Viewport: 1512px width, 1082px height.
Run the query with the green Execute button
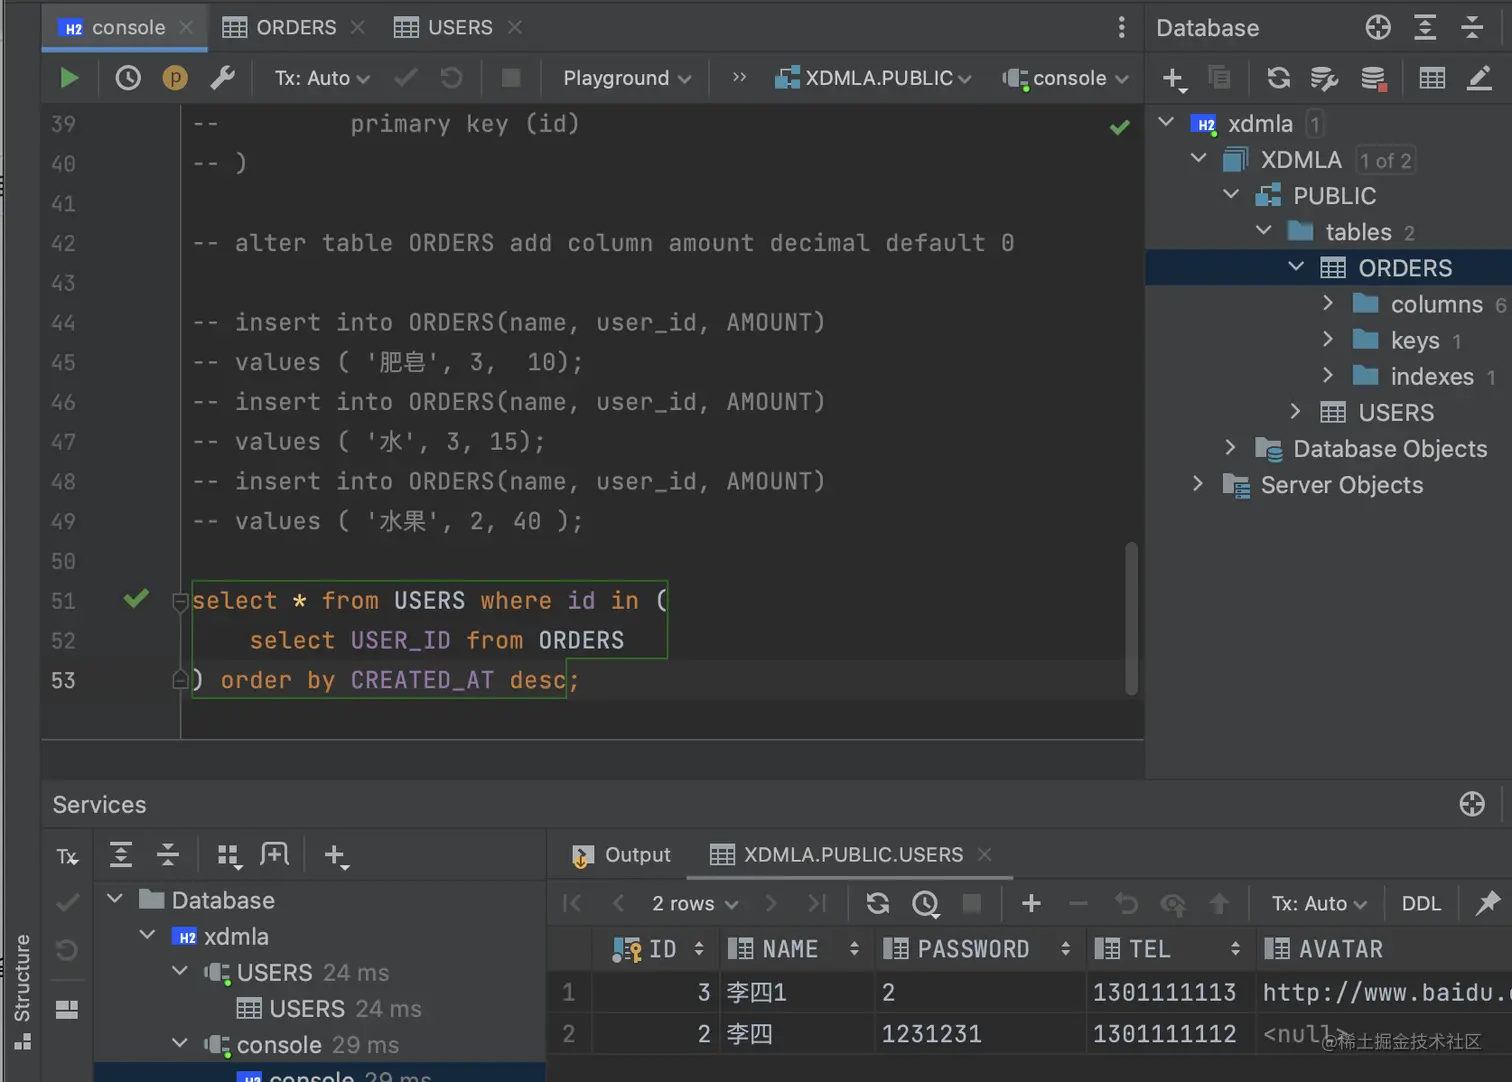[x=69, y=78]
